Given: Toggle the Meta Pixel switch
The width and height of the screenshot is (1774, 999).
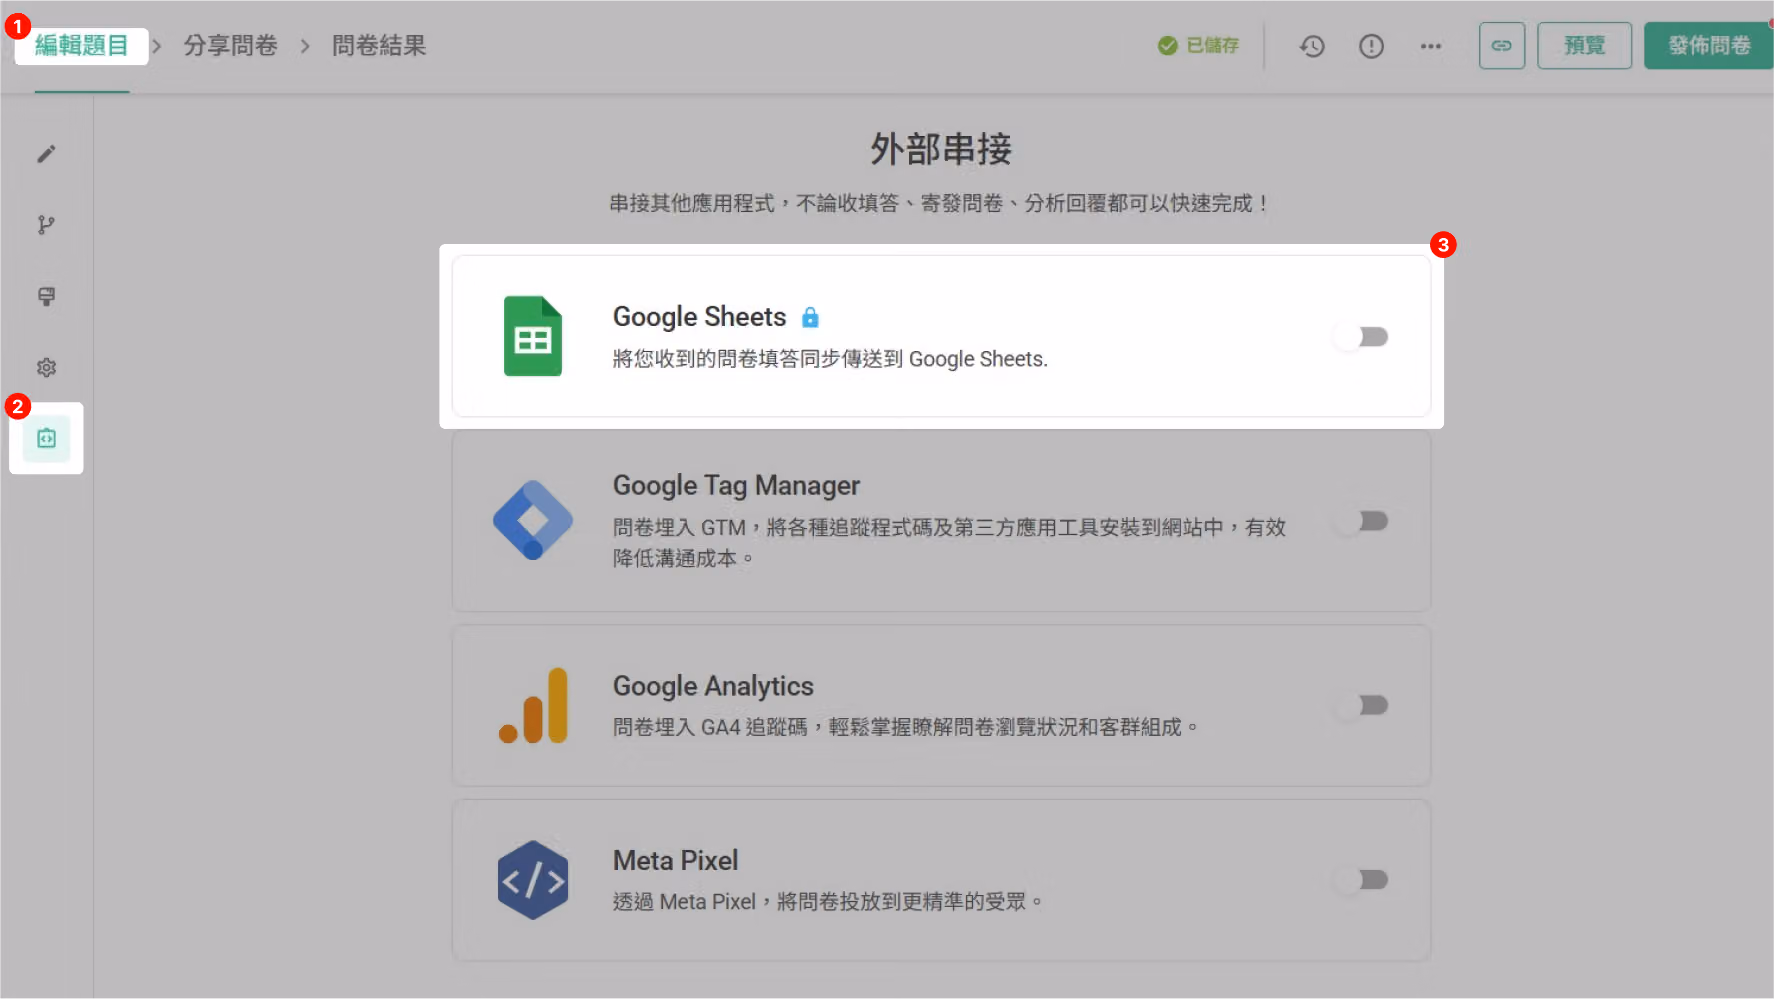Looking at the screenshot, I should point(1361,880).
